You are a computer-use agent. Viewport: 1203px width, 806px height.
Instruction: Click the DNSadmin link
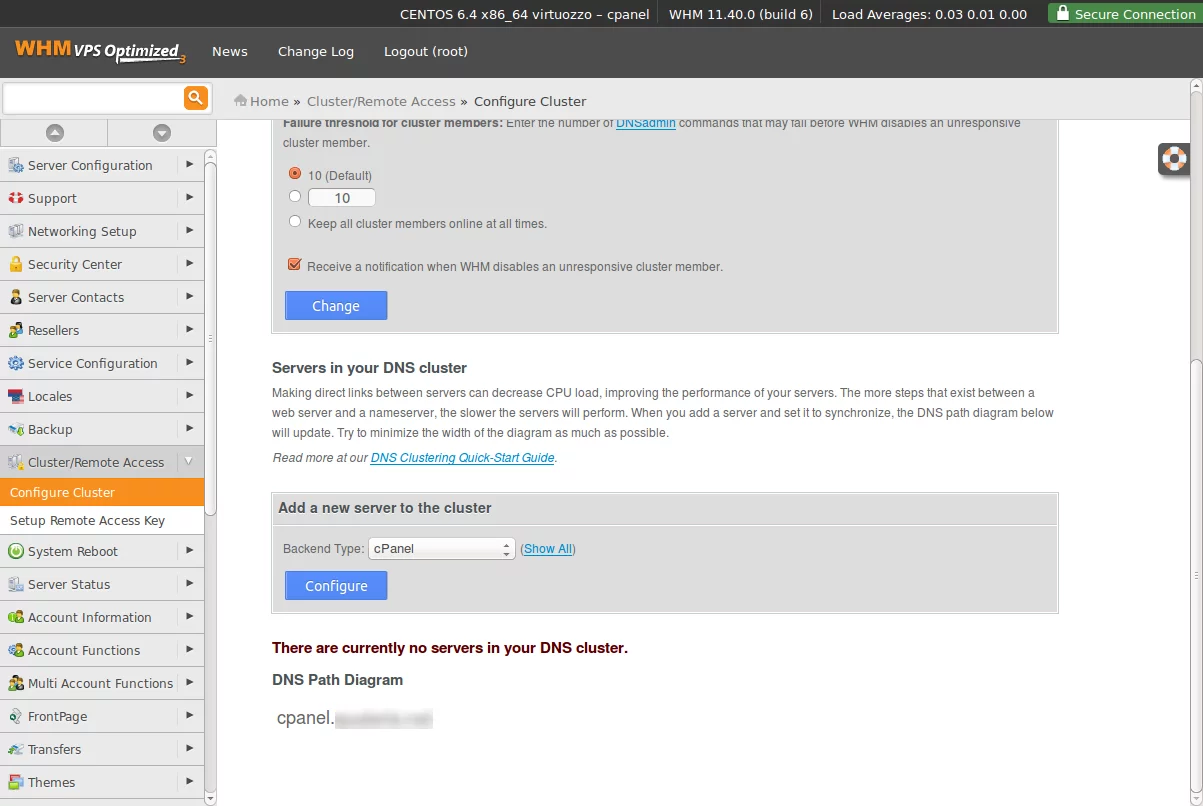click(646, 123)
